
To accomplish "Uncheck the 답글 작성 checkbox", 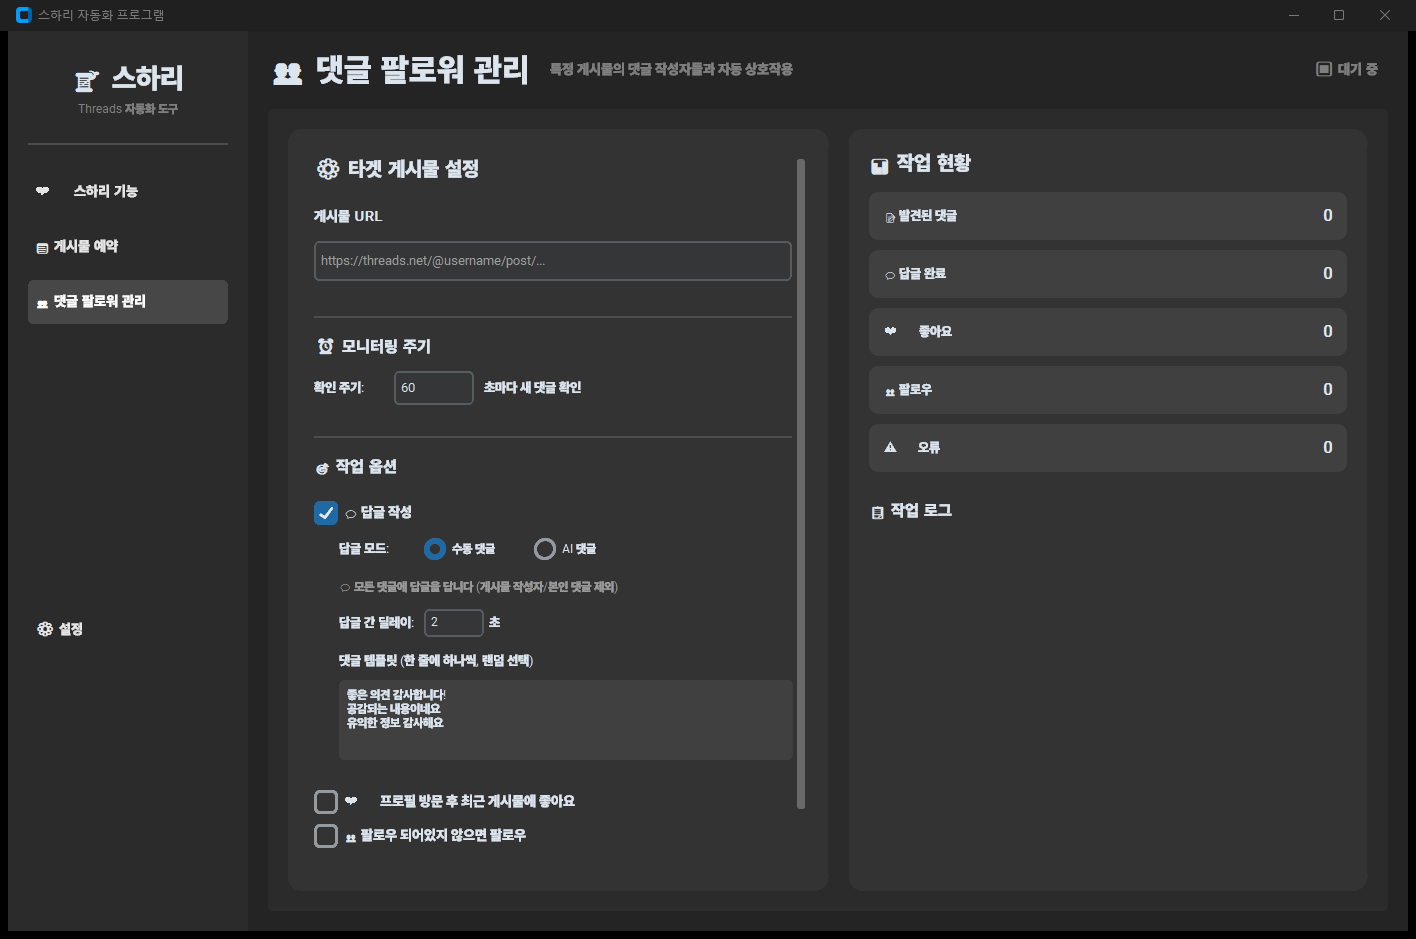I will point(326,513).
